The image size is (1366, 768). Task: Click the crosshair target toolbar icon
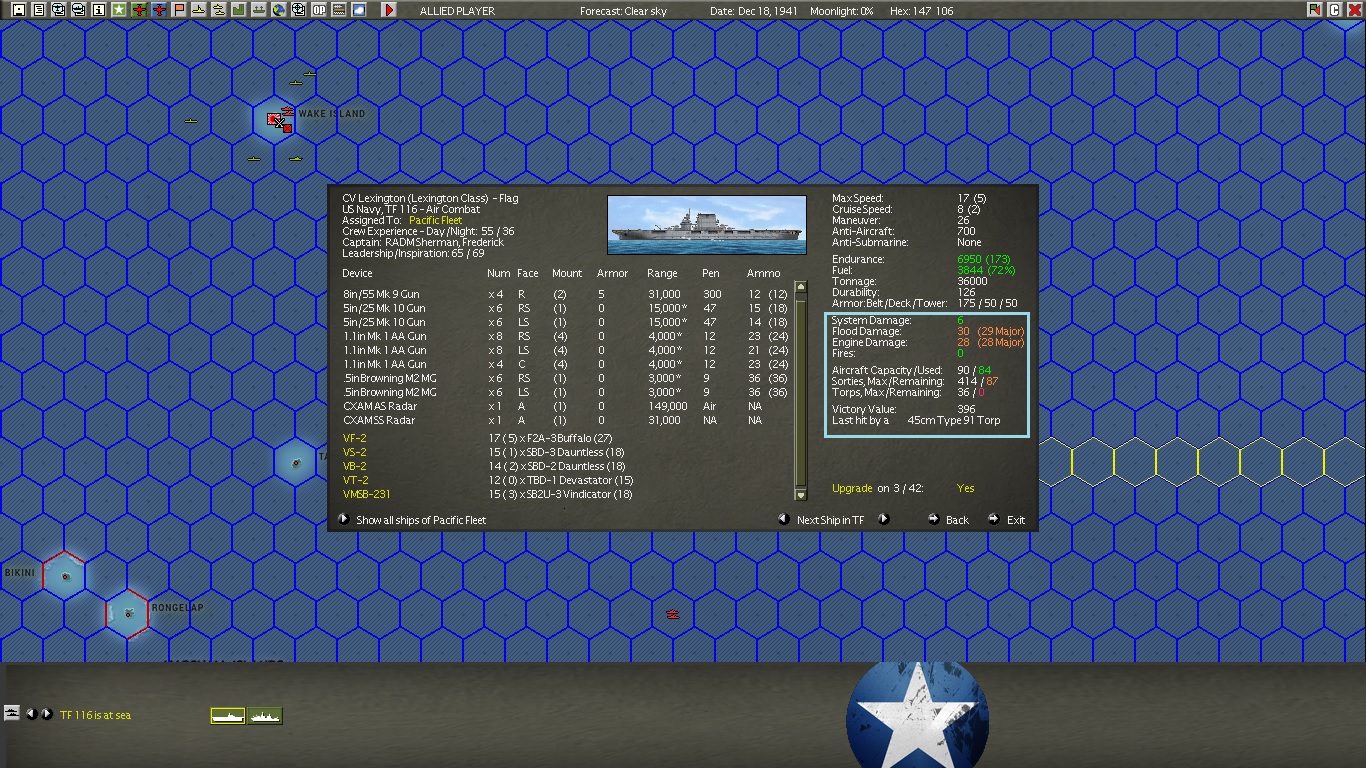coord(299,10)
